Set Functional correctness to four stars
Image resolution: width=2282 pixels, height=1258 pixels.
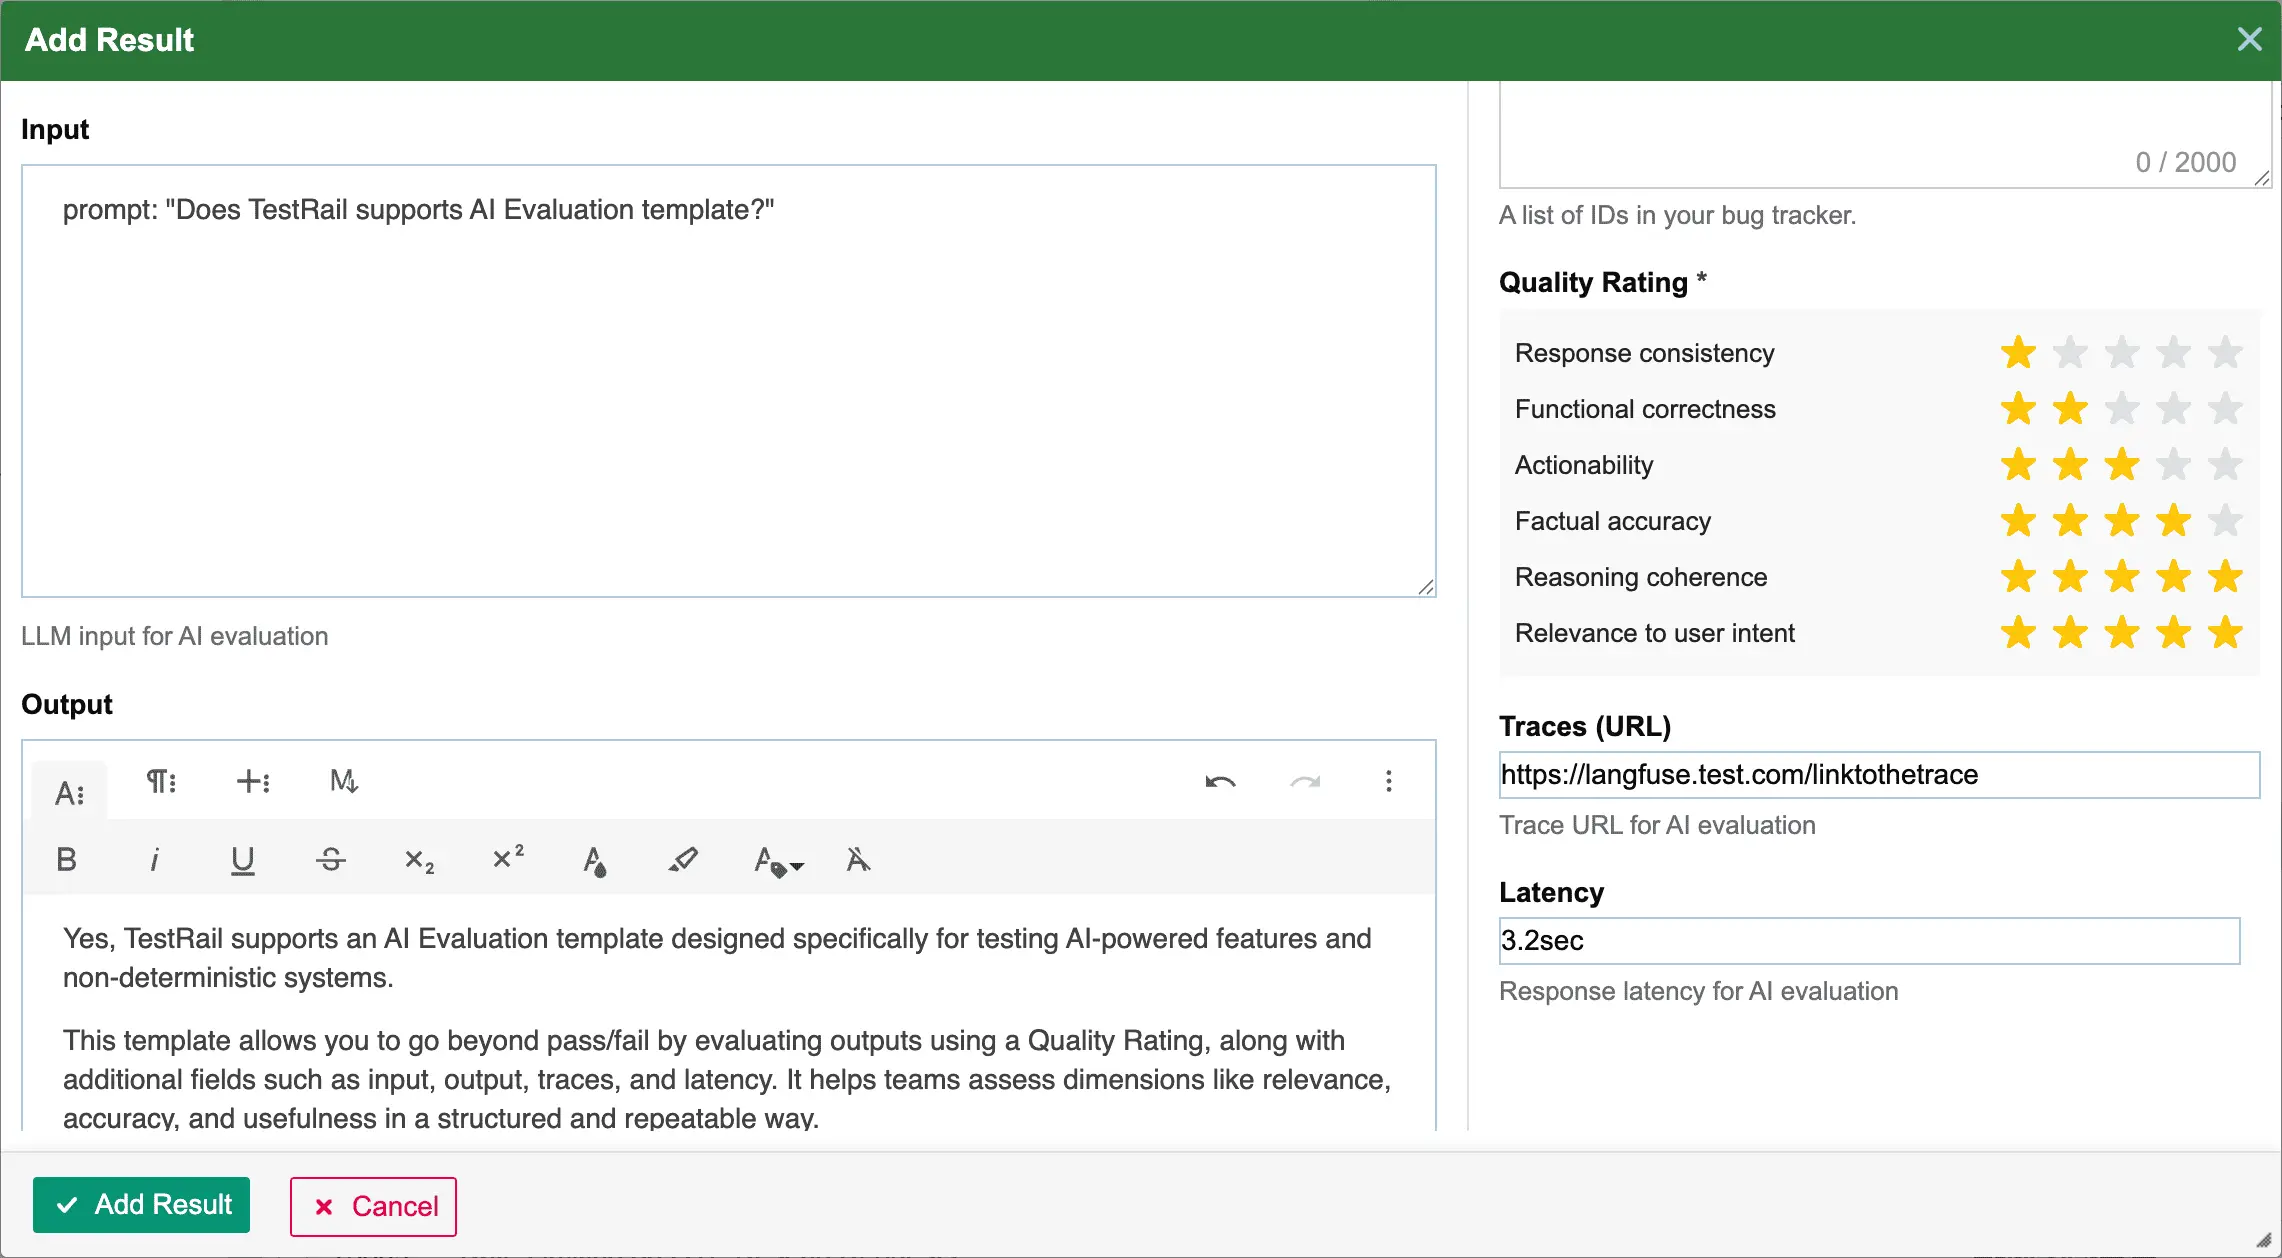[2174, 408]
